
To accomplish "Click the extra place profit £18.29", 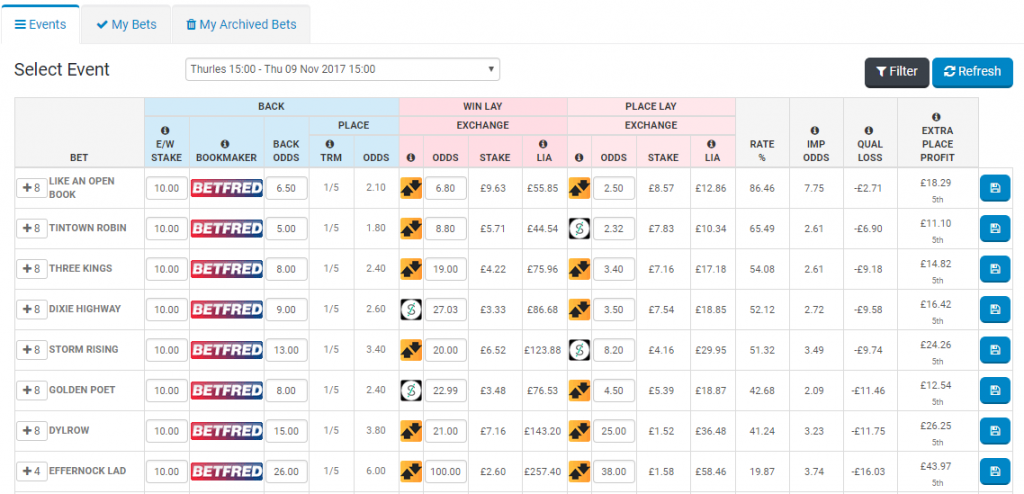I will click(937, 183).
